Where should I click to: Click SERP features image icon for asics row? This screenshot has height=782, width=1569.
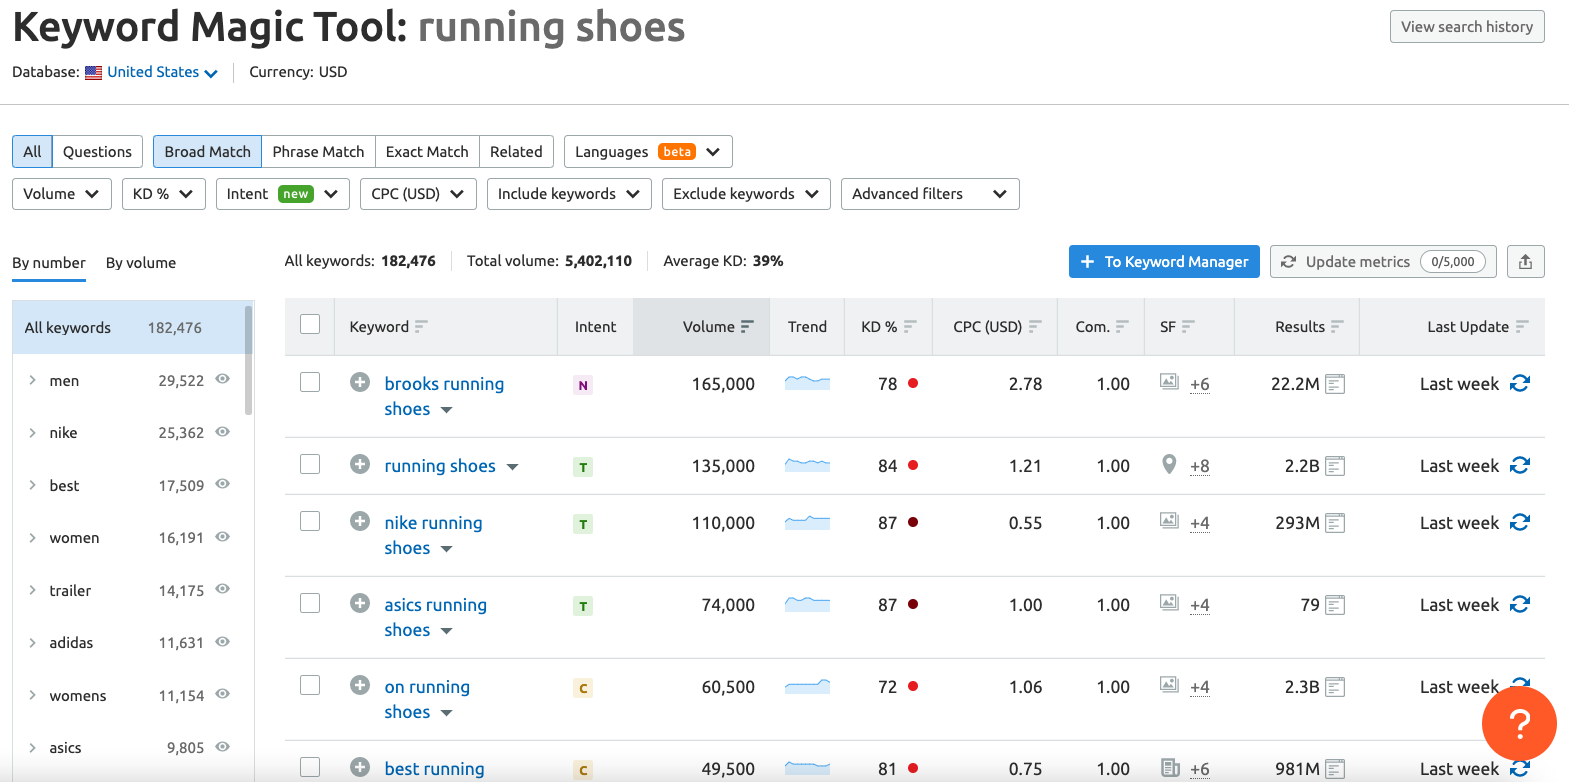click(x=1169, y=603)
